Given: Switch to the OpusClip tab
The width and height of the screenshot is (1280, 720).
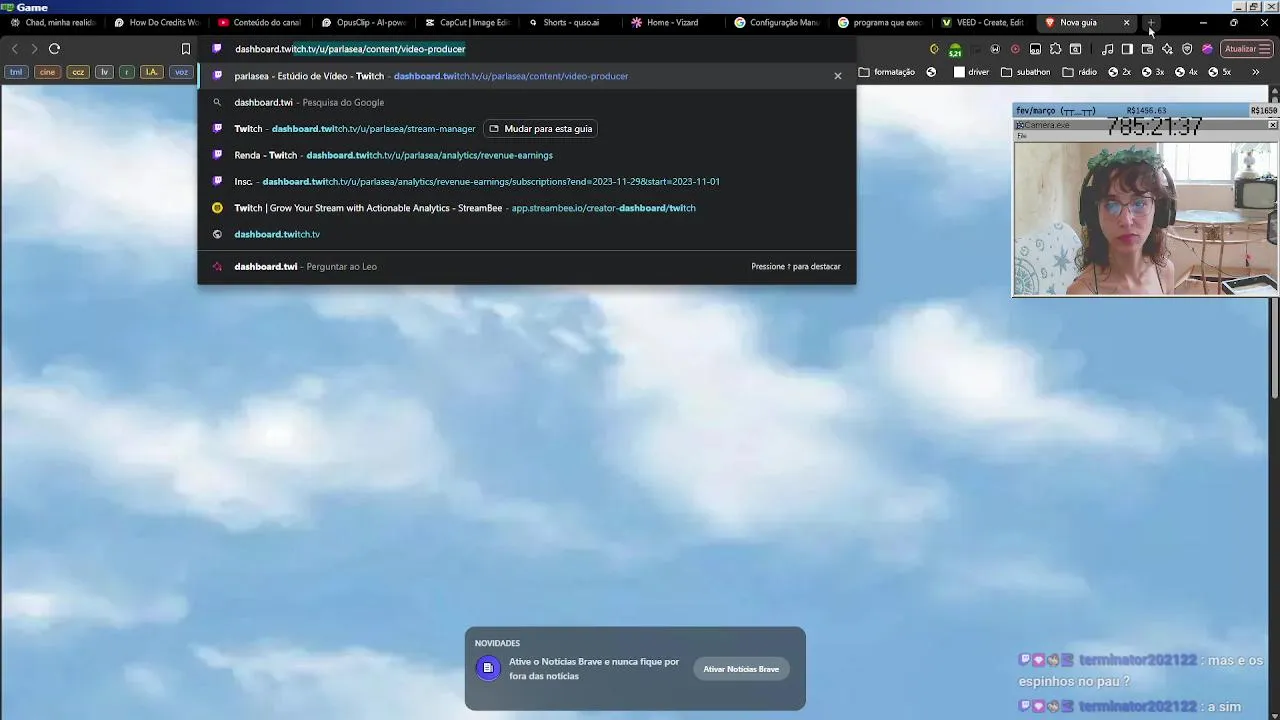Looking at the screenshot, I should coord(363,22).
